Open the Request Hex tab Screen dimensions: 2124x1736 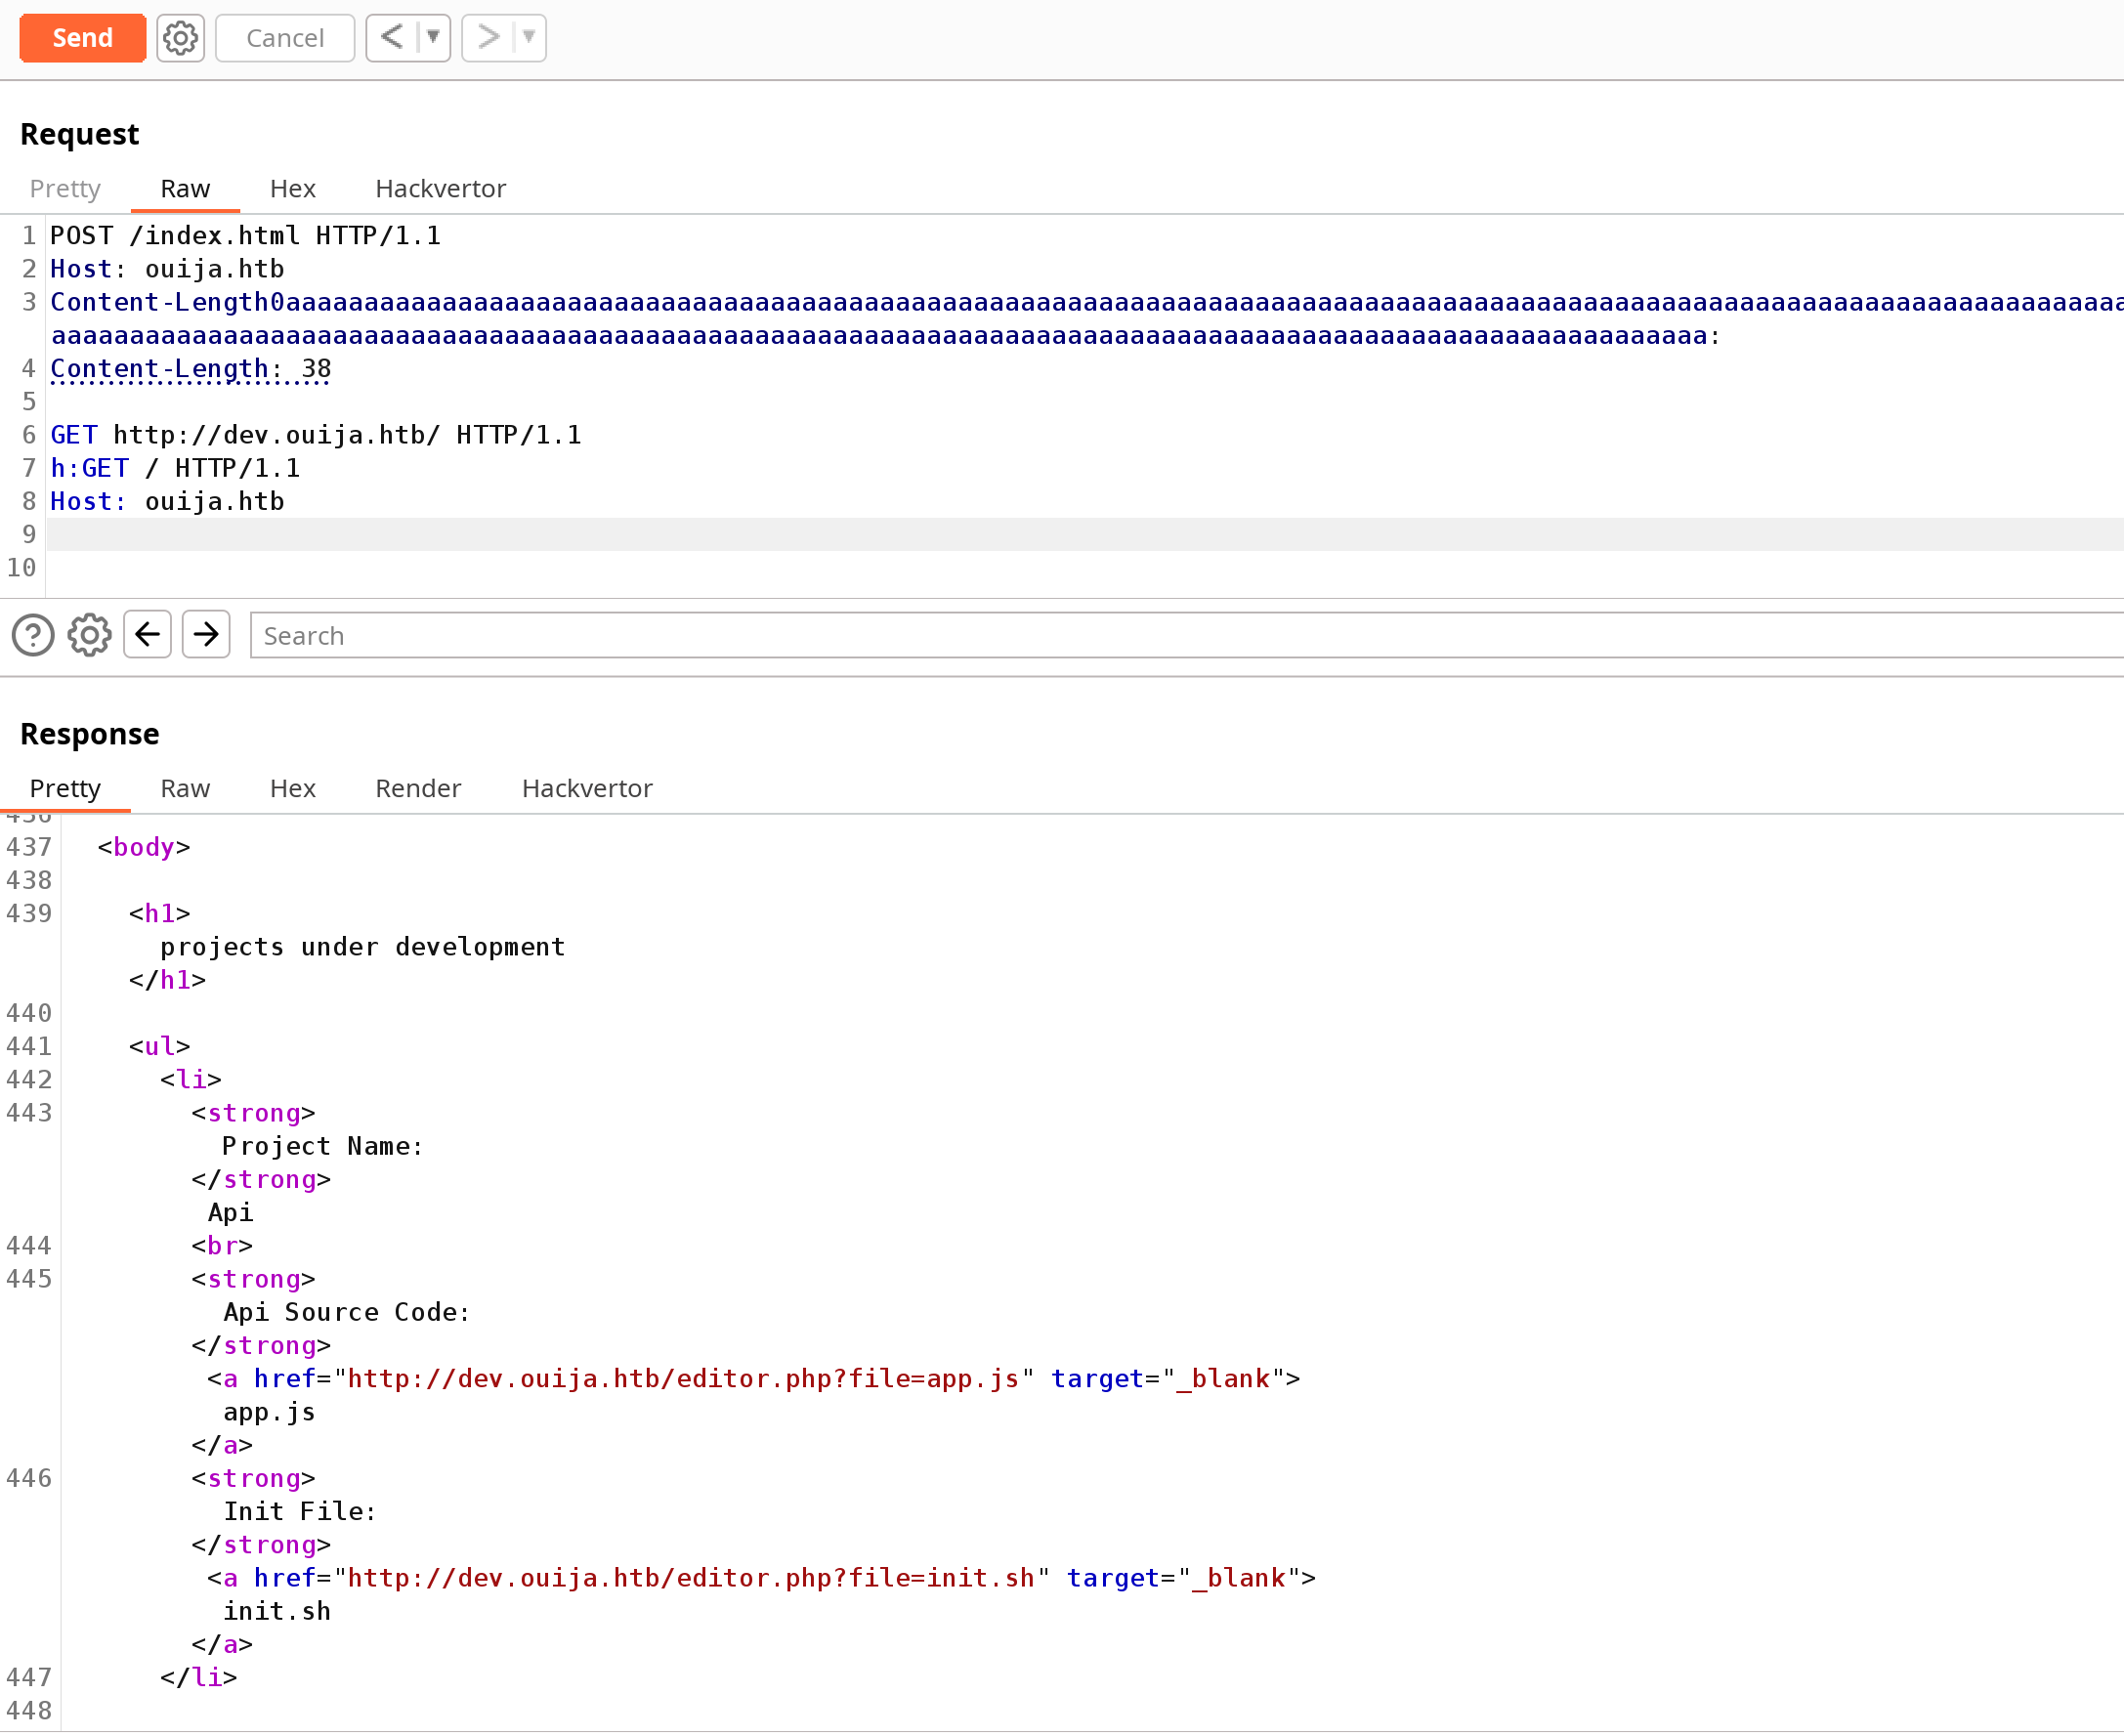point(292,188)
